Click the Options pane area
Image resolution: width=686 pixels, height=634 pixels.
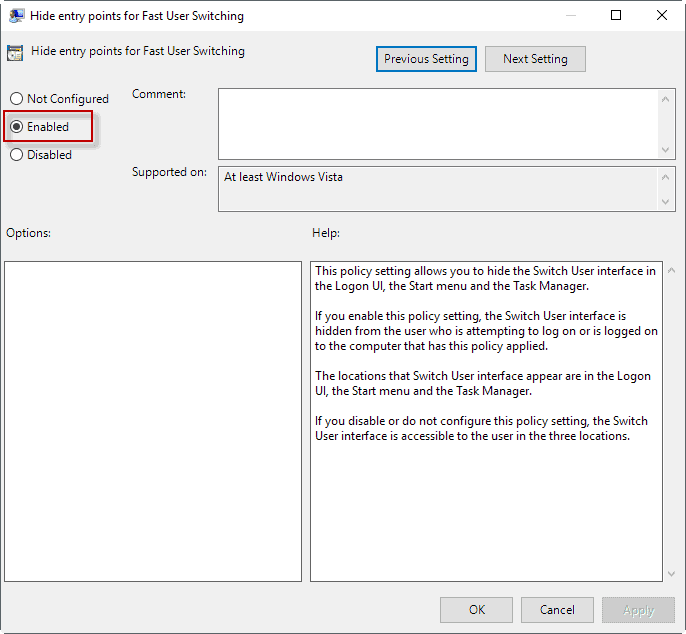153,421
